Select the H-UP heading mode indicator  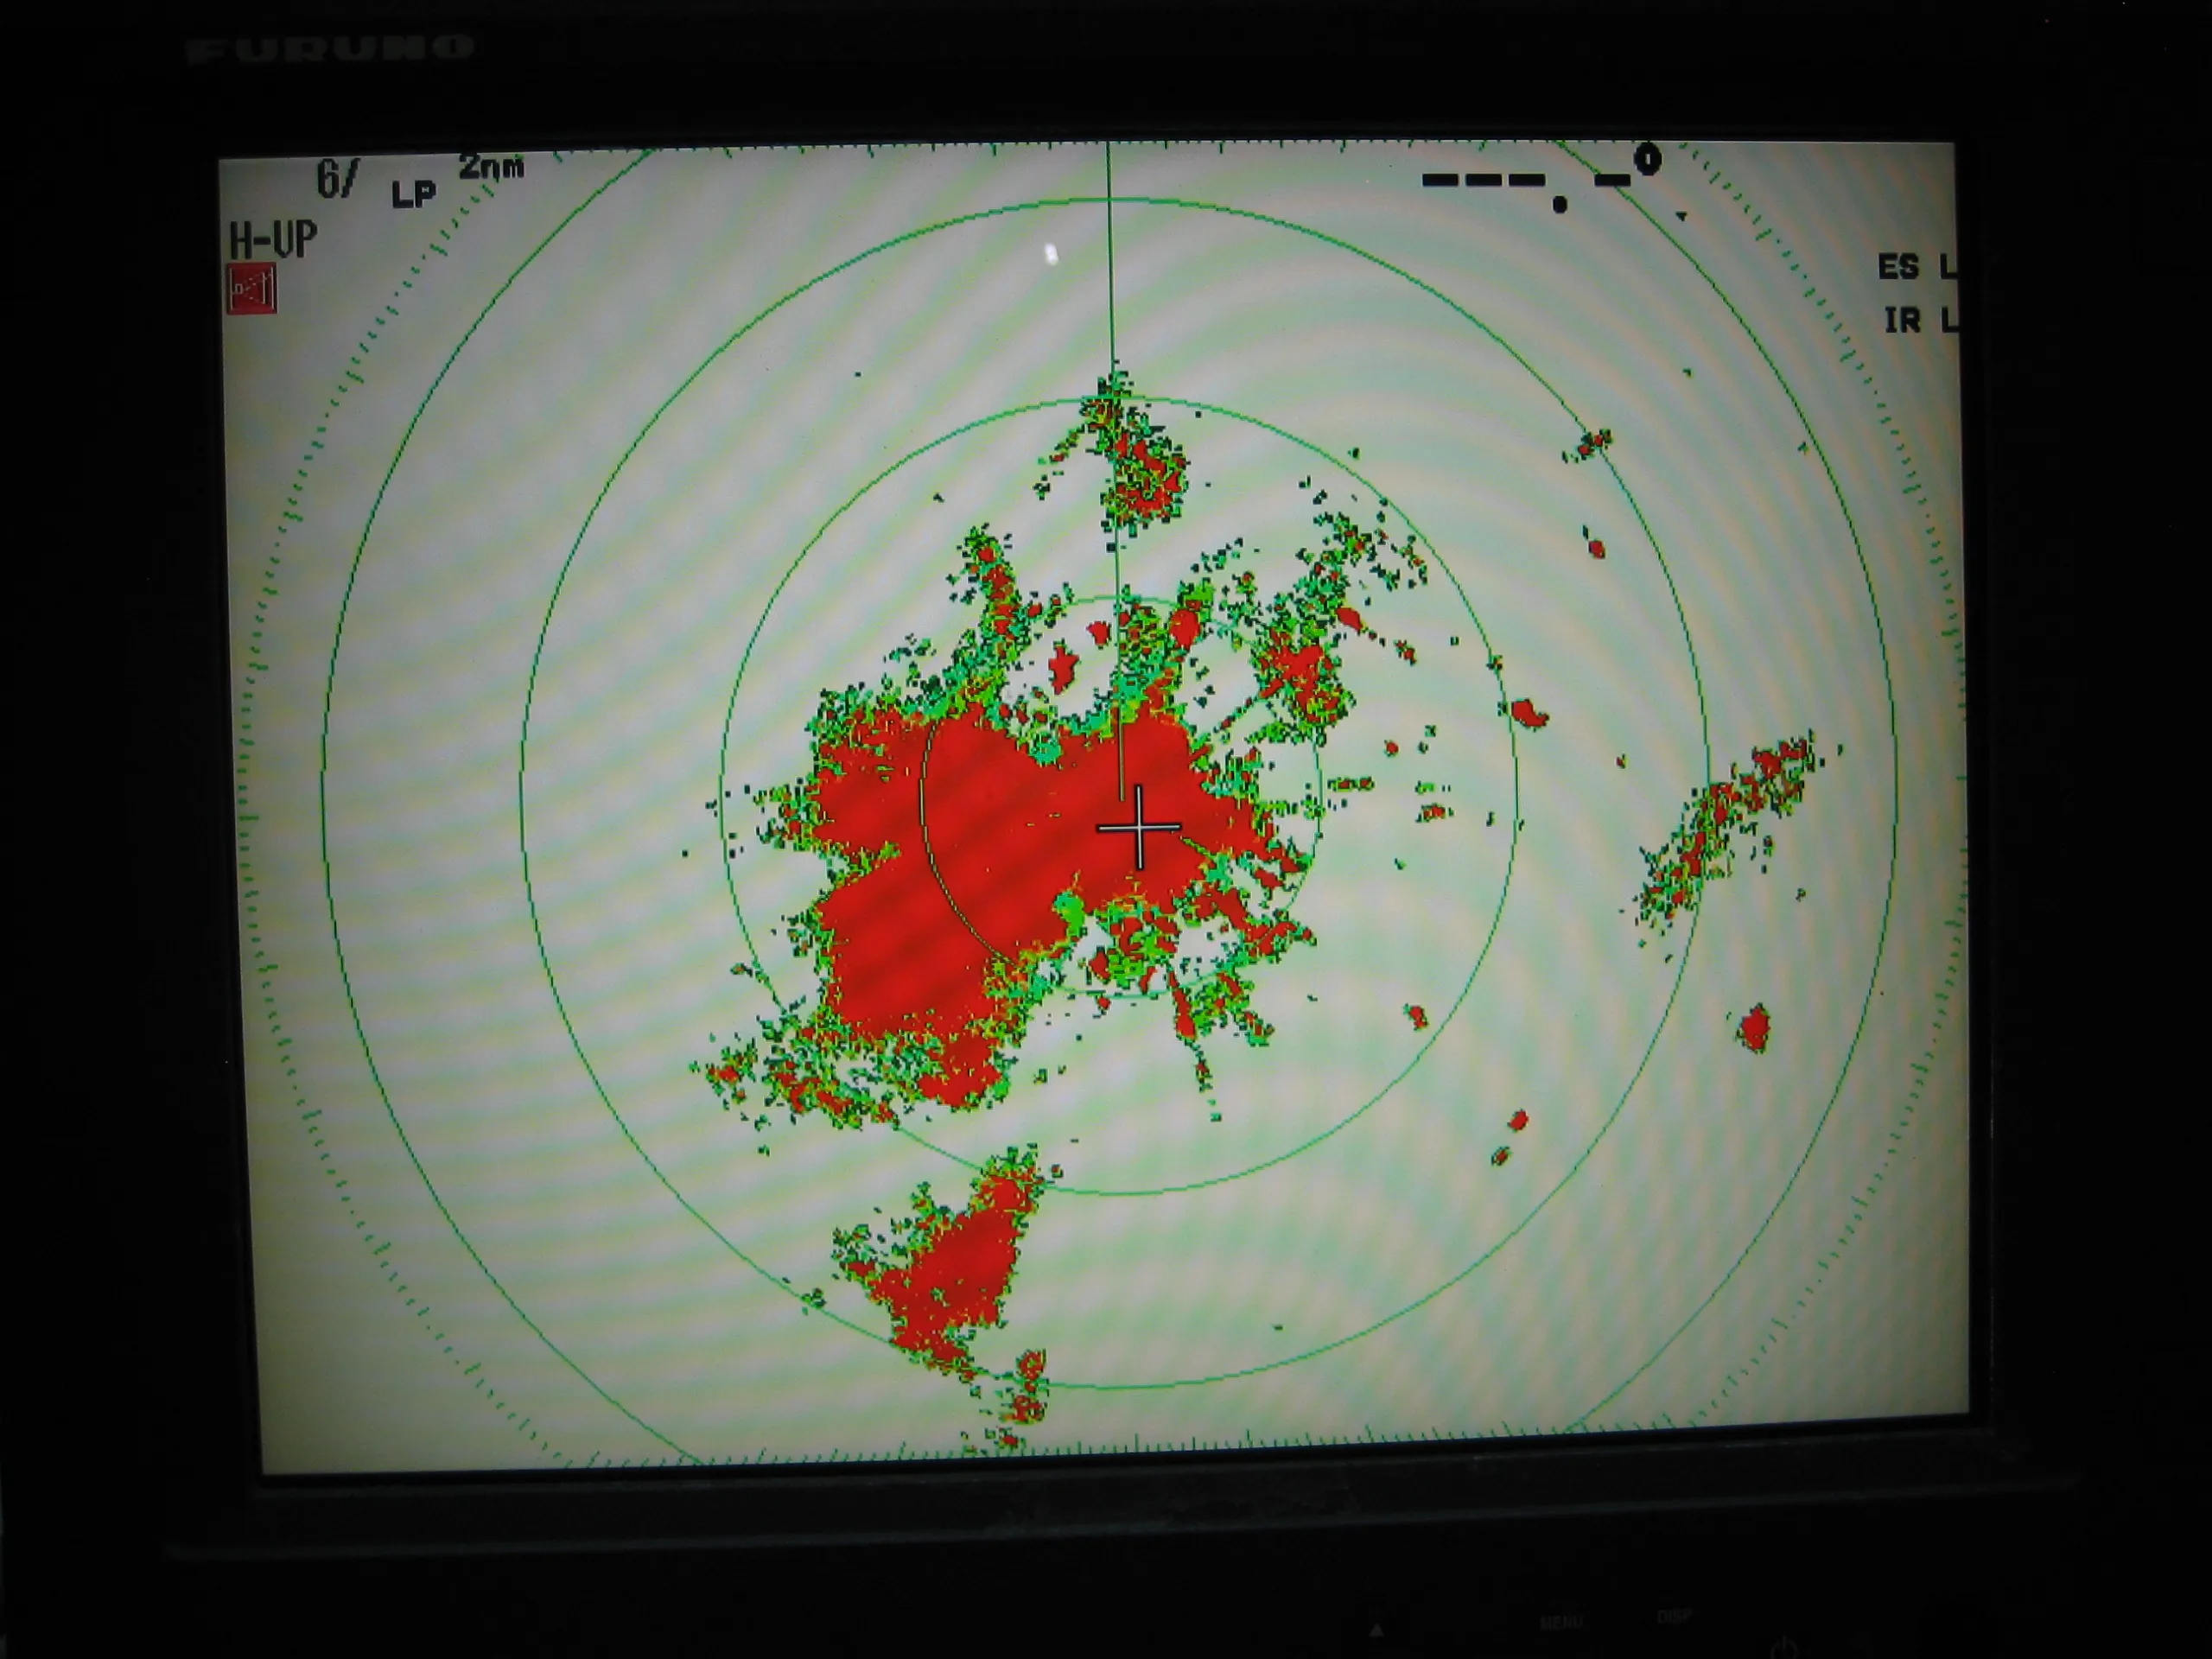273,240
